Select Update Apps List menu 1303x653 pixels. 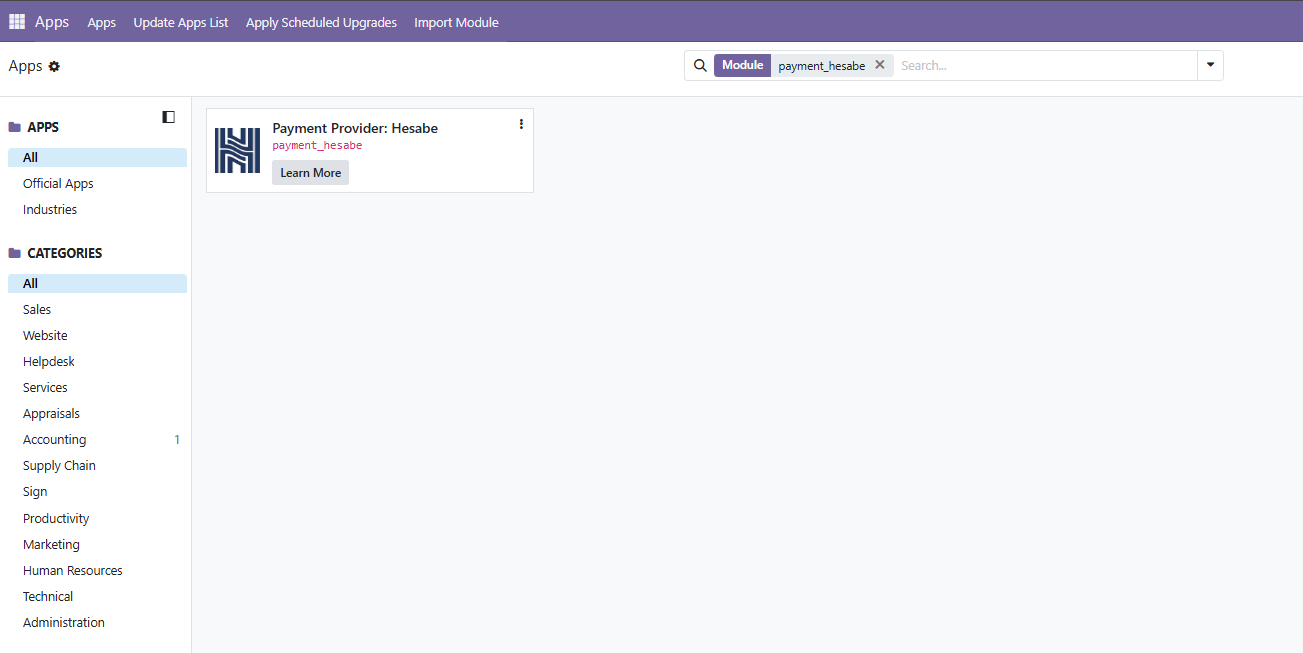181,22
